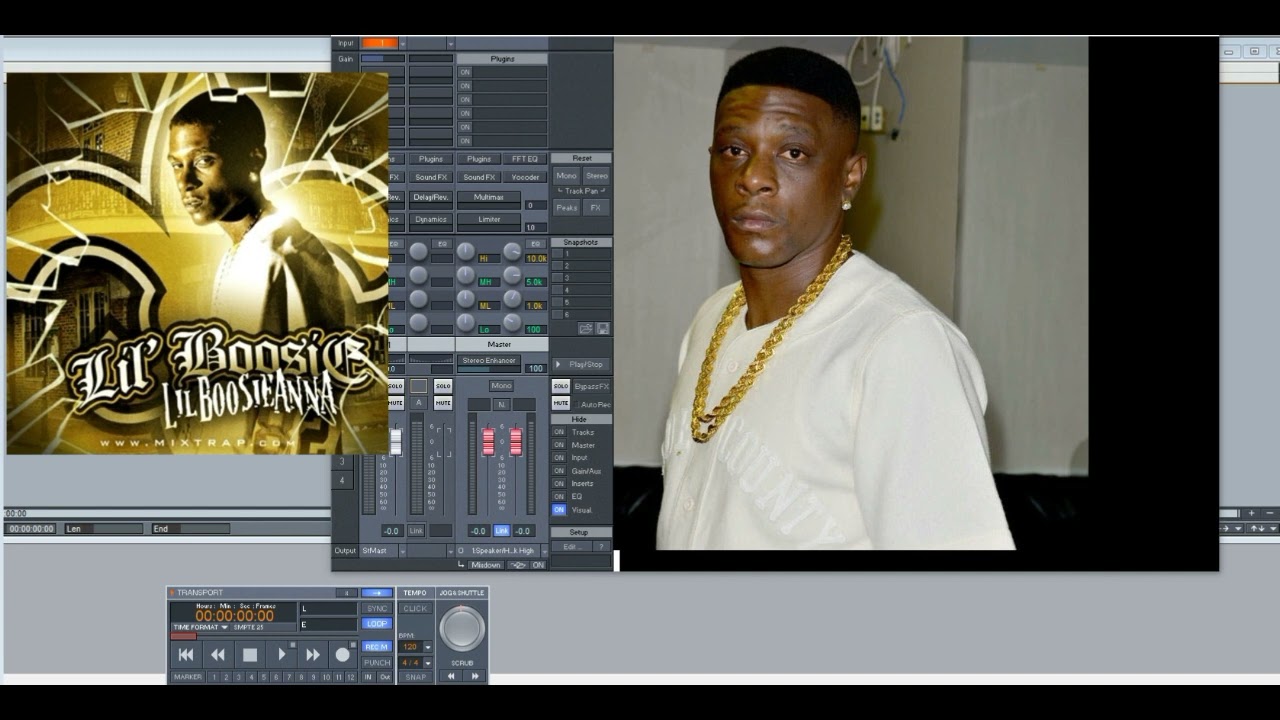
Task: Click the Gain slider bar
Action: tap(383, 59)
